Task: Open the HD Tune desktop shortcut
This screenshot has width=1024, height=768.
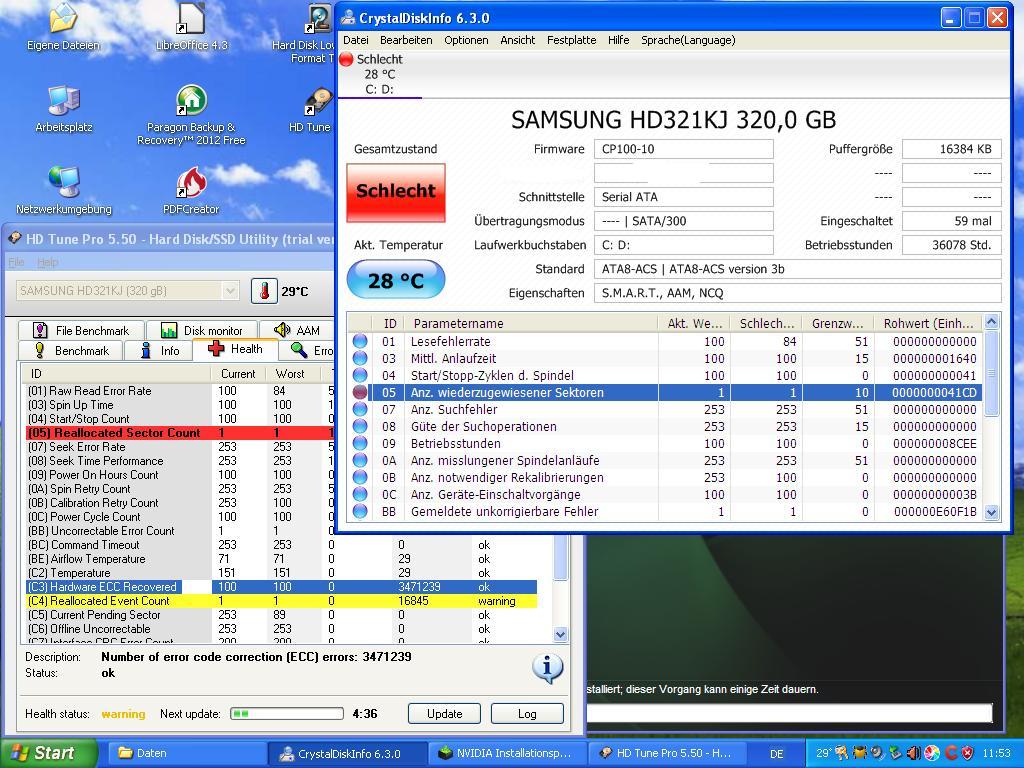Action: [313, 110]
